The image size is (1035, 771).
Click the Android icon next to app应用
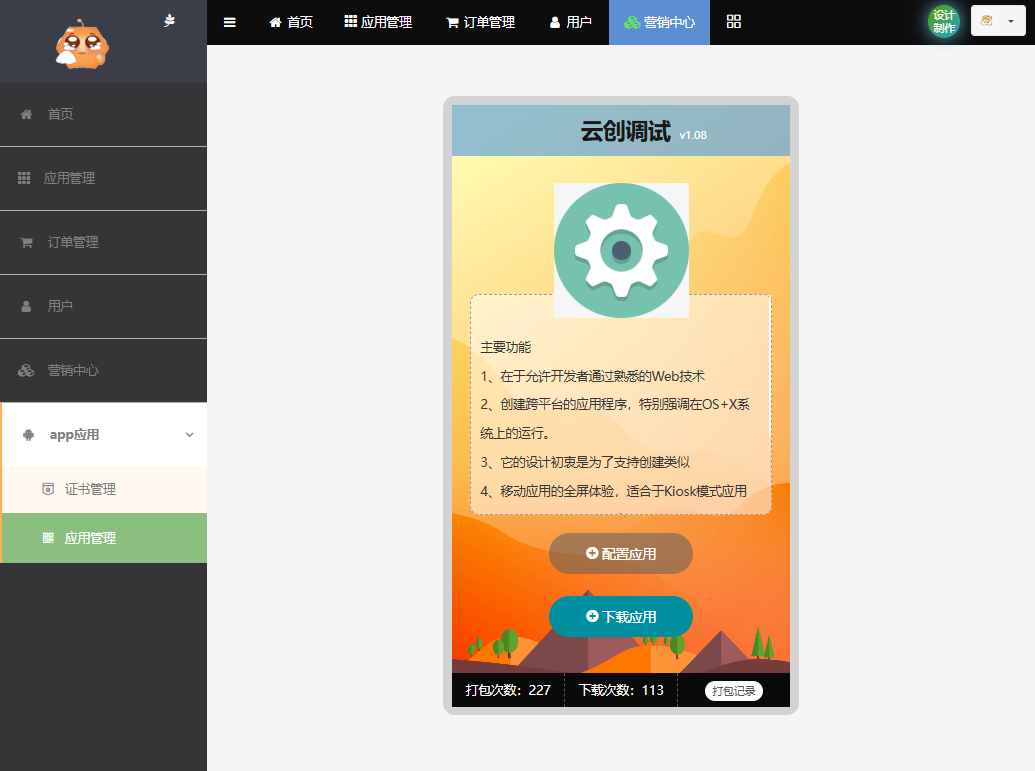point(28,434)
